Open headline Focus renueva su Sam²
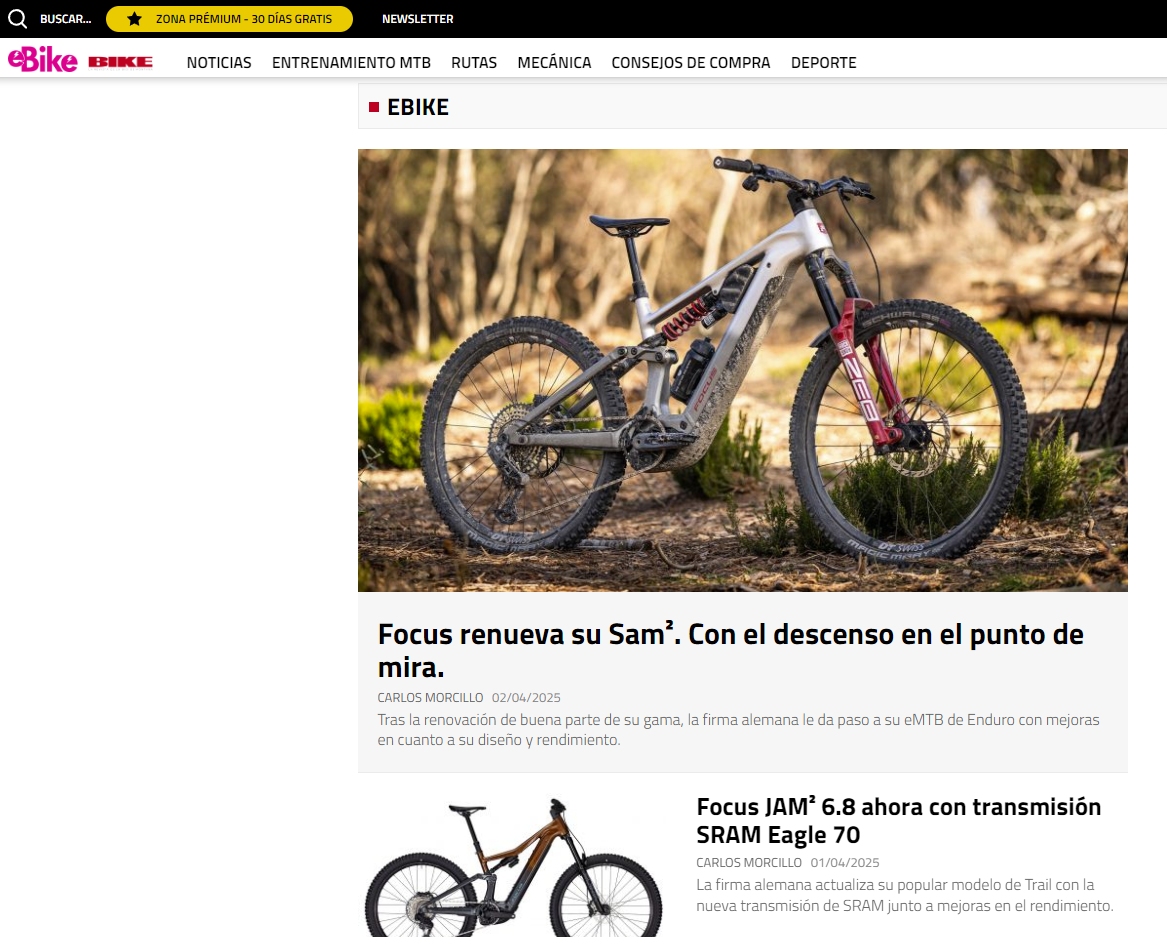 731,650
